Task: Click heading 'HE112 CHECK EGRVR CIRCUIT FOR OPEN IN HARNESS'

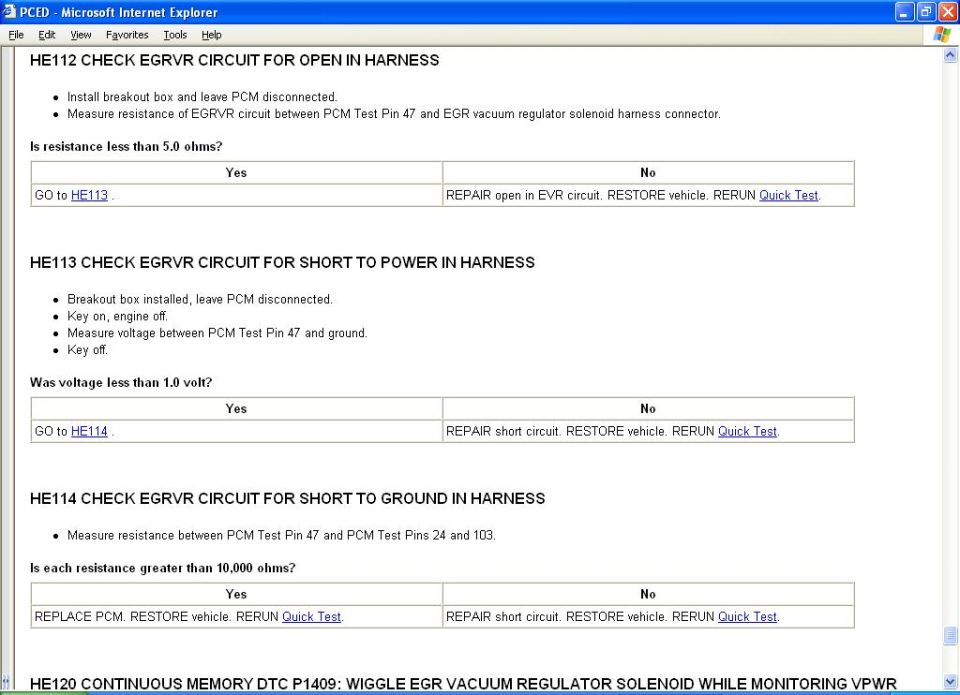Action: point(234,60)
